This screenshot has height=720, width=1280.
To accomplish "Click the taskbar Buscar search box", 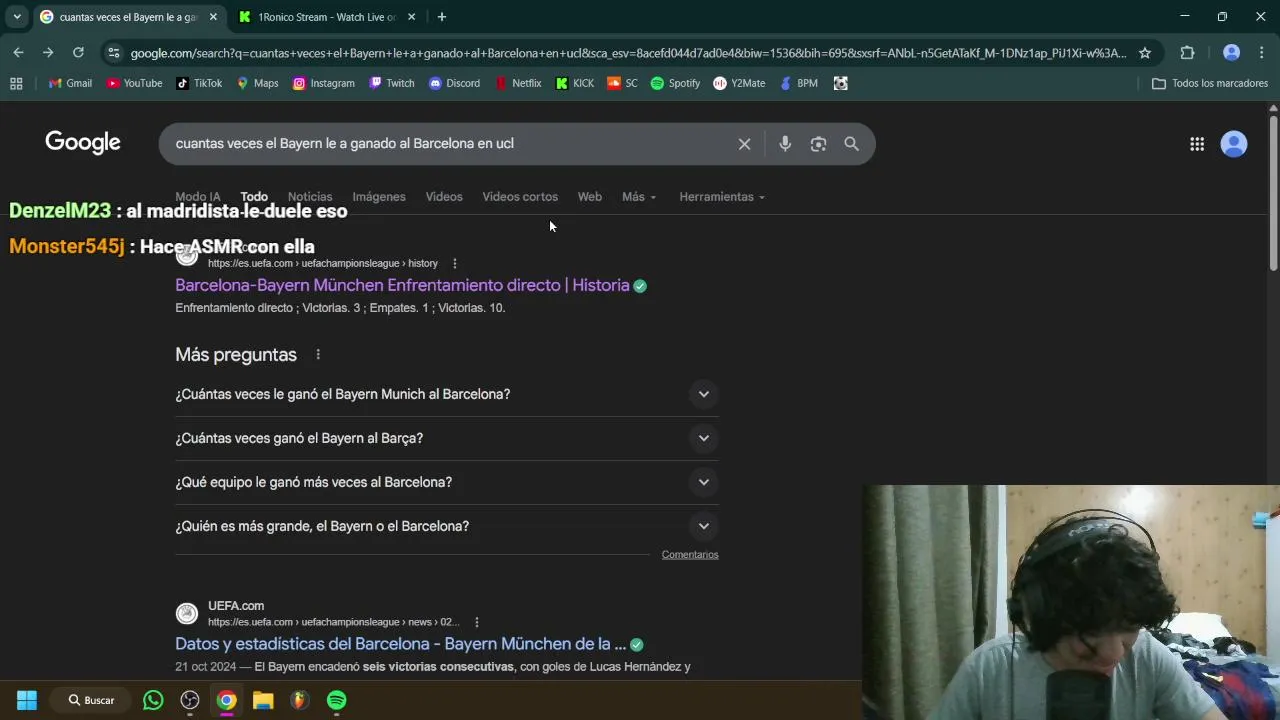I will tap(90, 700).
